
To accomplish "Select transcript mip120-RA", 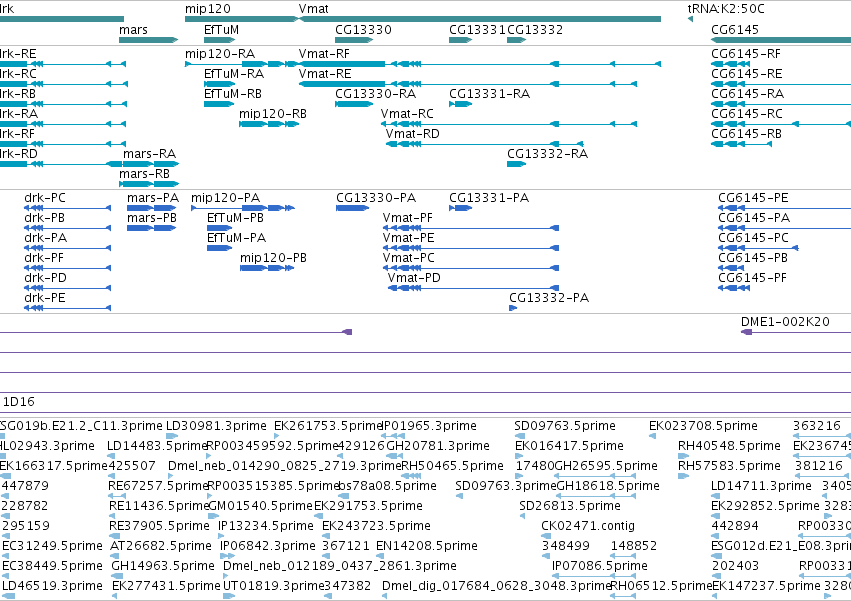I will [x=242, y=64].
